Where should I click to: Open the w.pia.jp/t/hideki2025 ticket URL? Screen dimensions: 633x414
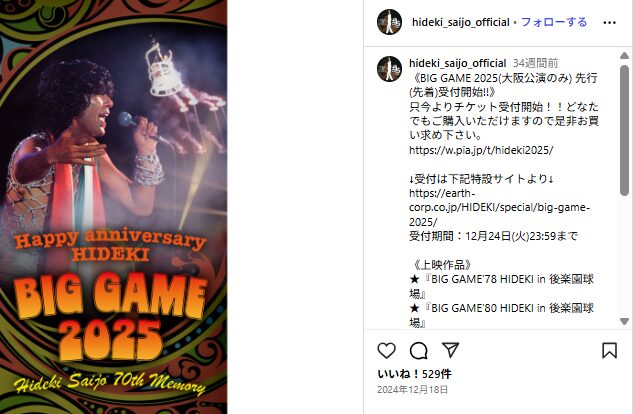(481, 150)
